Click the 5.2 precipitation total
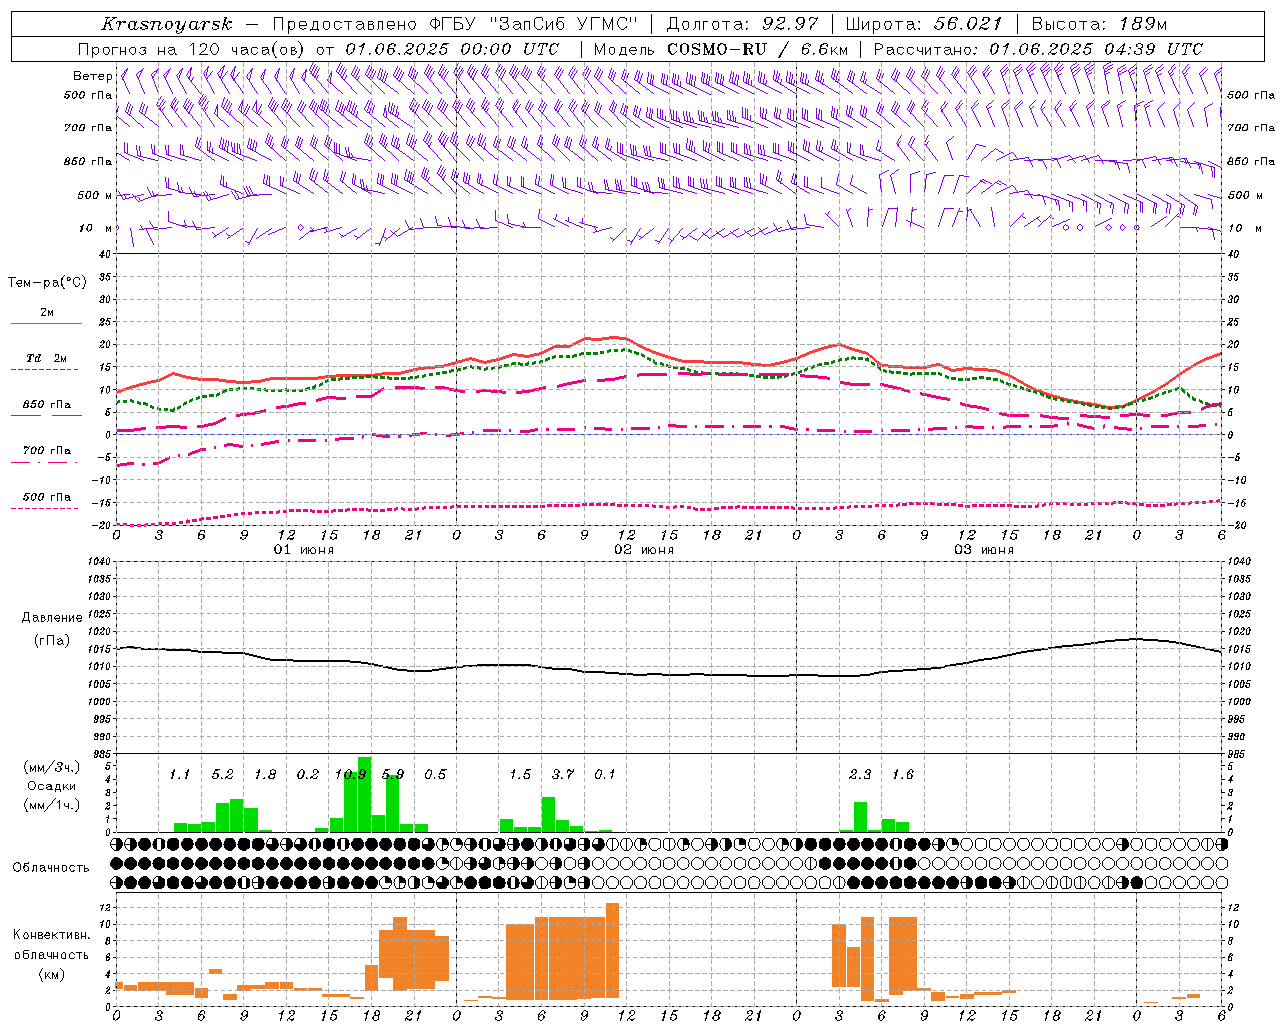 (222, 775)
